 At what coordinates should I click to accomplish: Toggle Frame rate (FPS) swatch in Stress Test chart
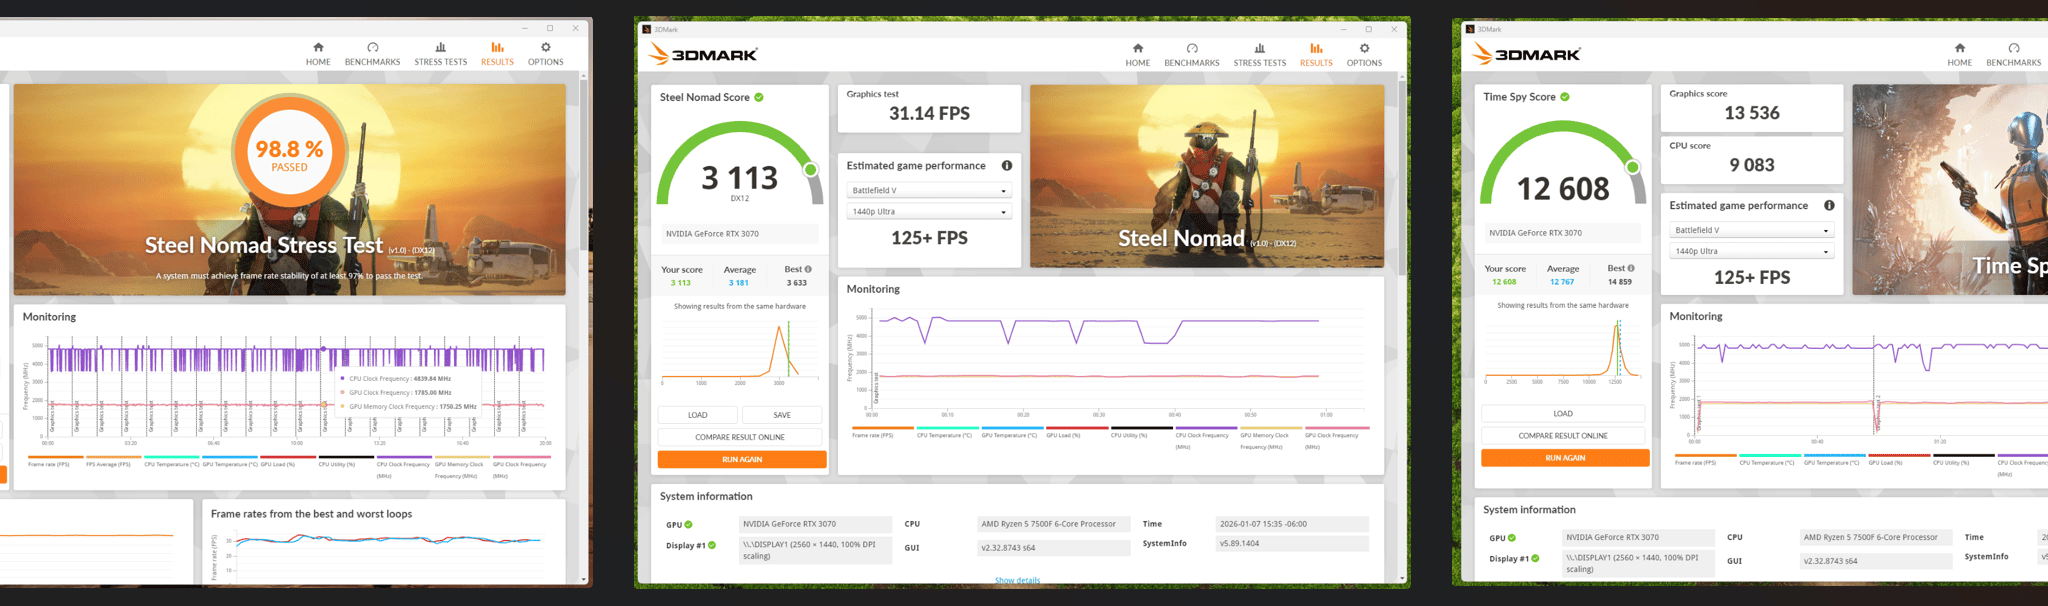pos(54,456)
